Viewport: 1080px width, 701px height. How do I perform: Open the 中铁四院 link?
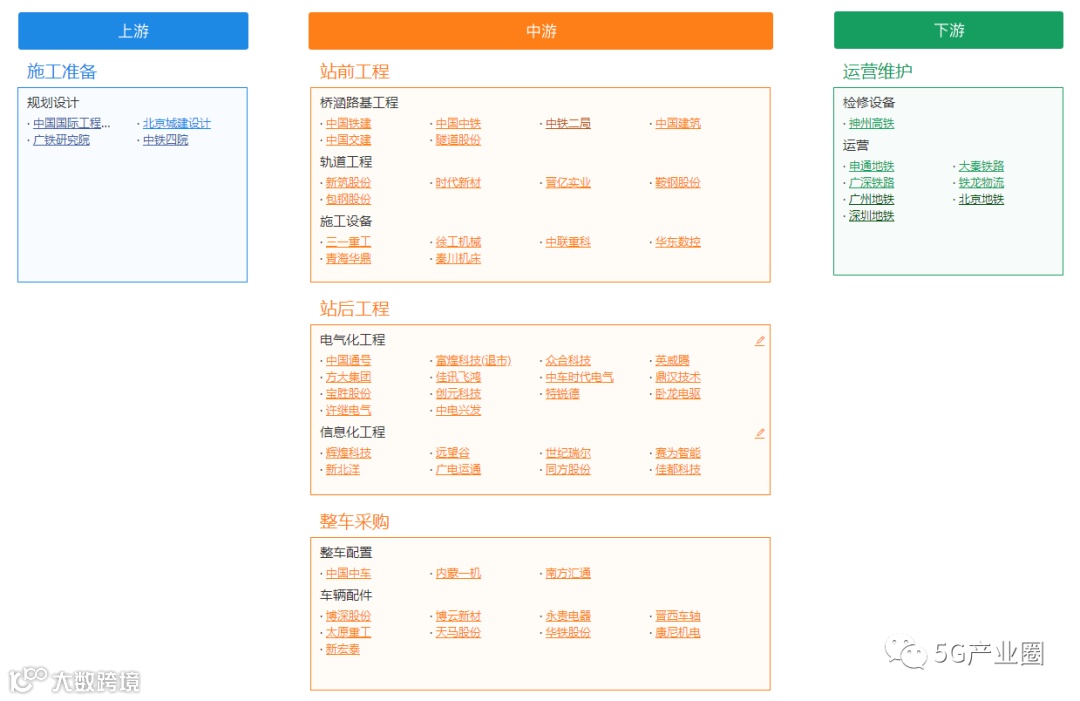[x=165, y=140]
